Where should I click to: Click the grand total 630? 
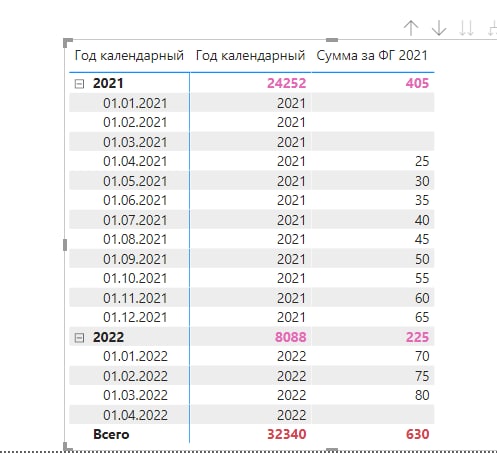coord(417,434)
